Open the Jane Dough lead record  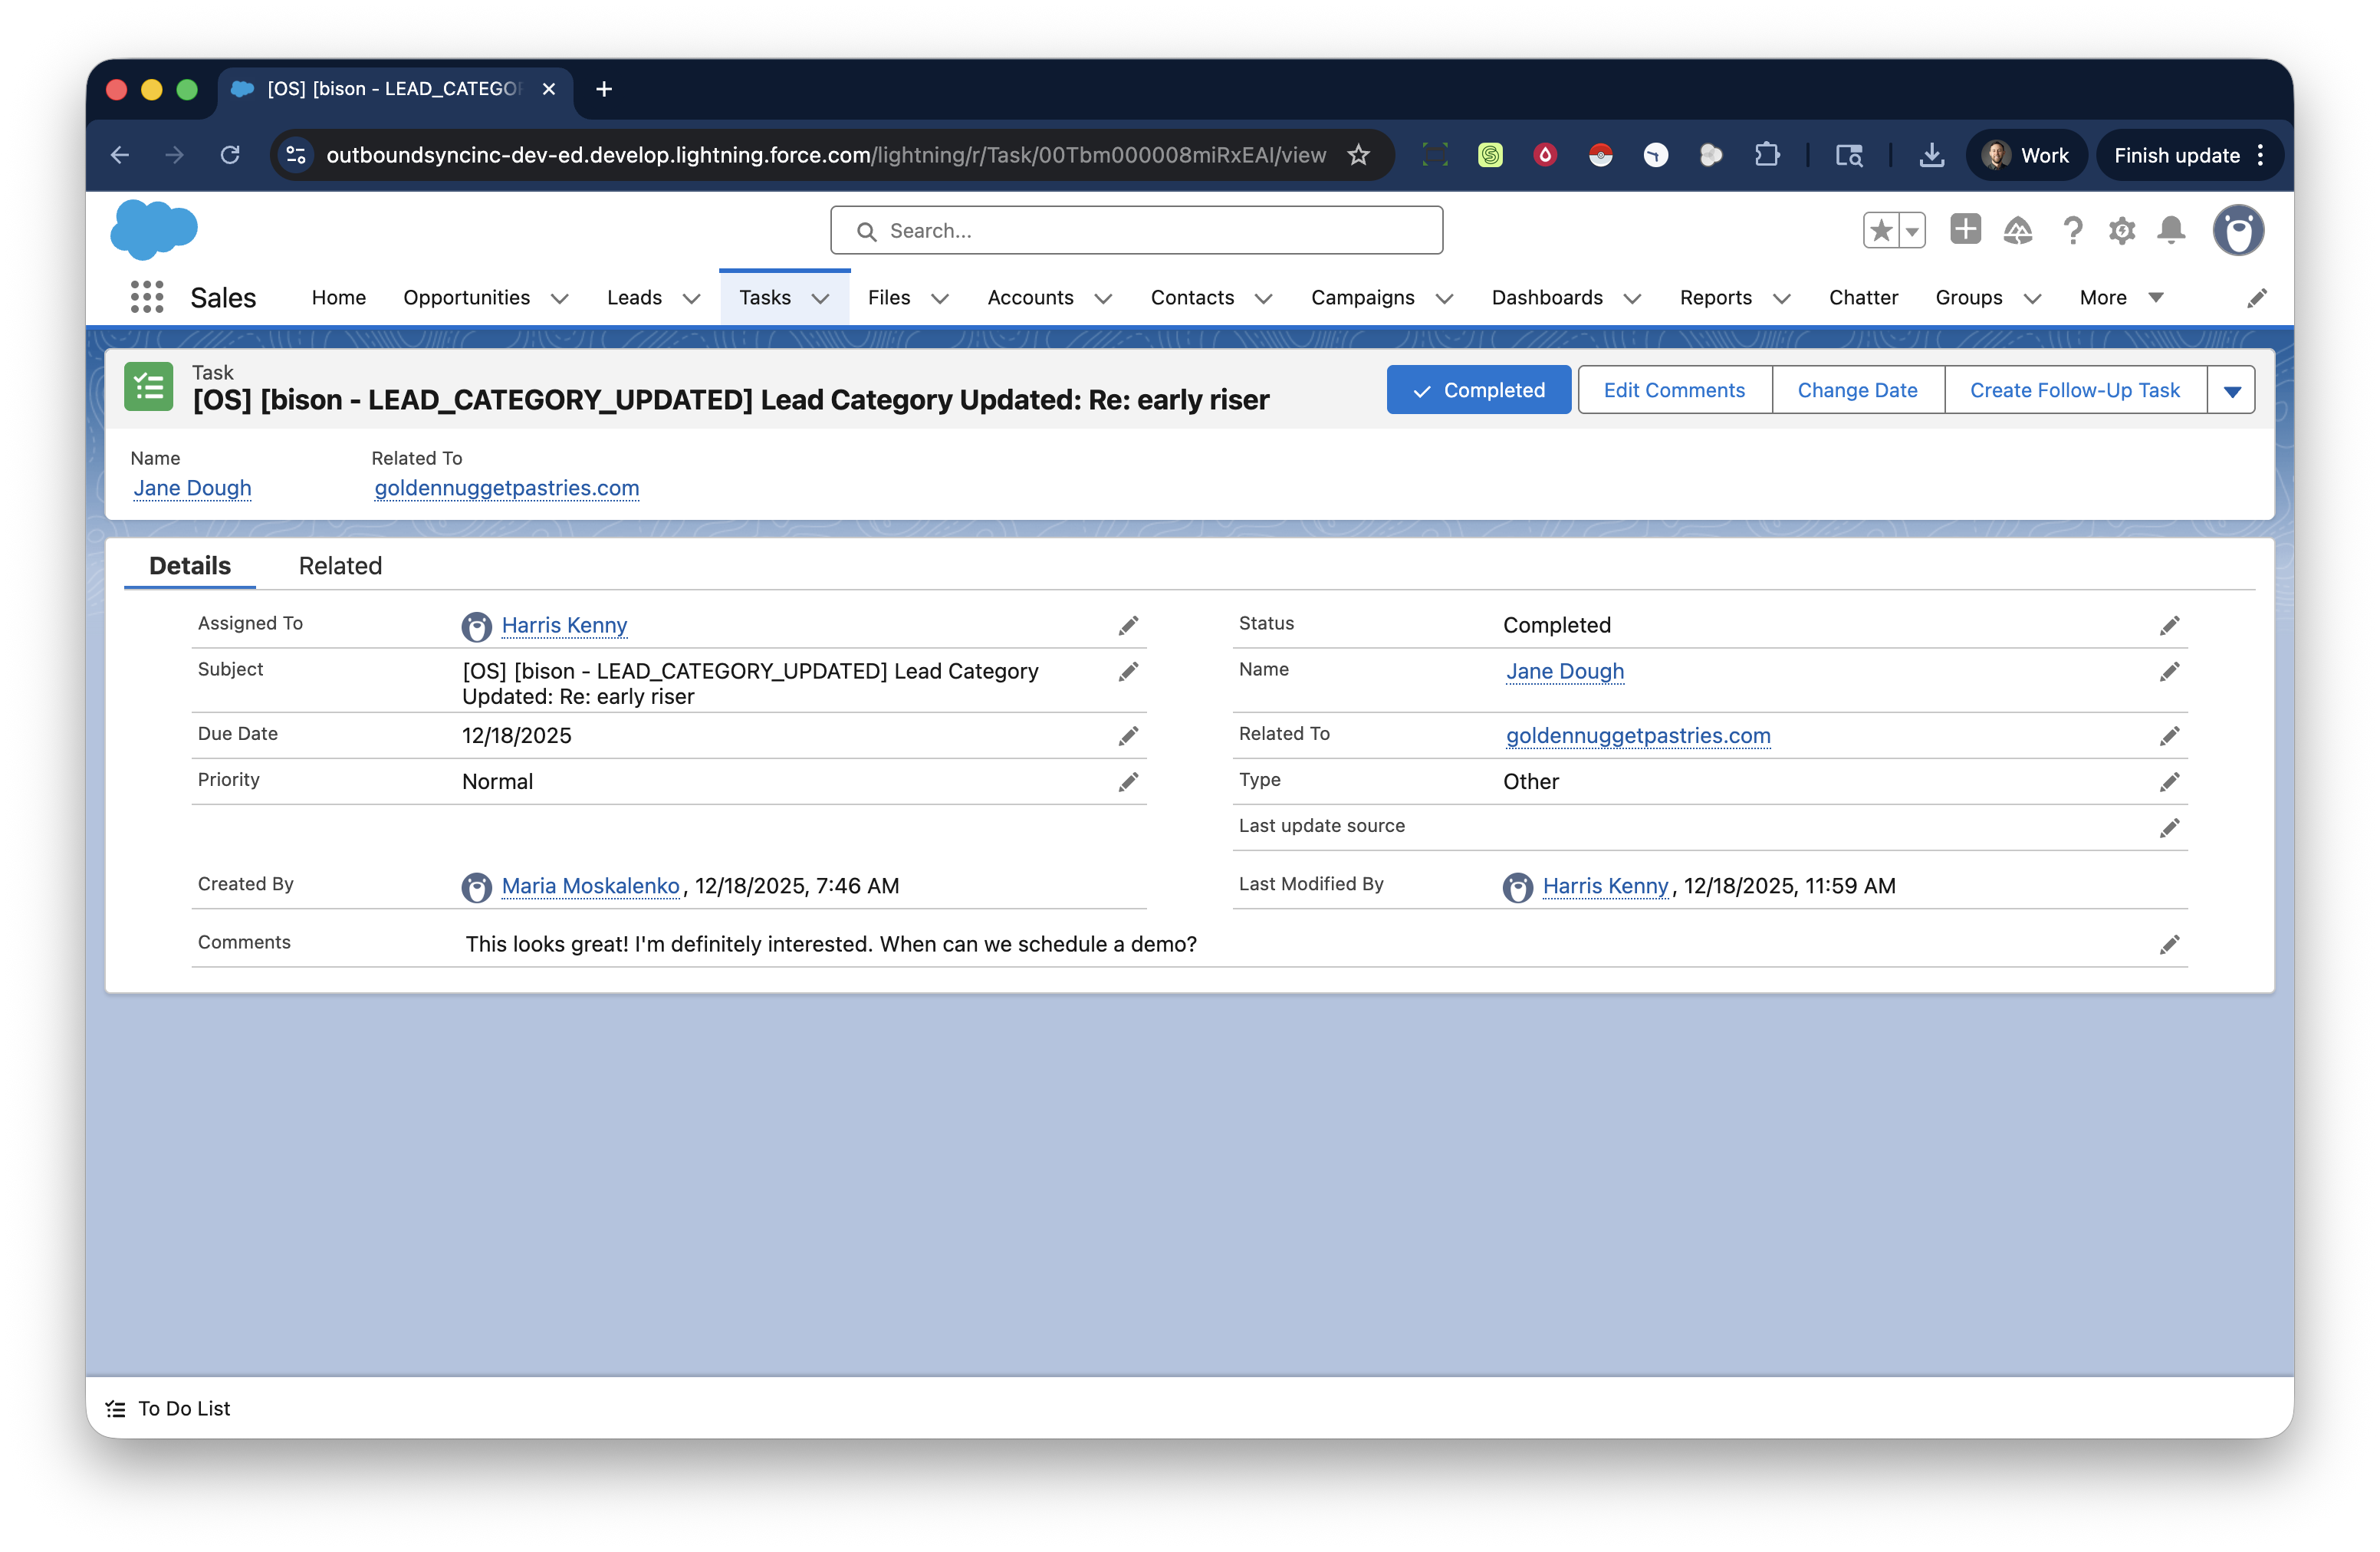point(192,488)
